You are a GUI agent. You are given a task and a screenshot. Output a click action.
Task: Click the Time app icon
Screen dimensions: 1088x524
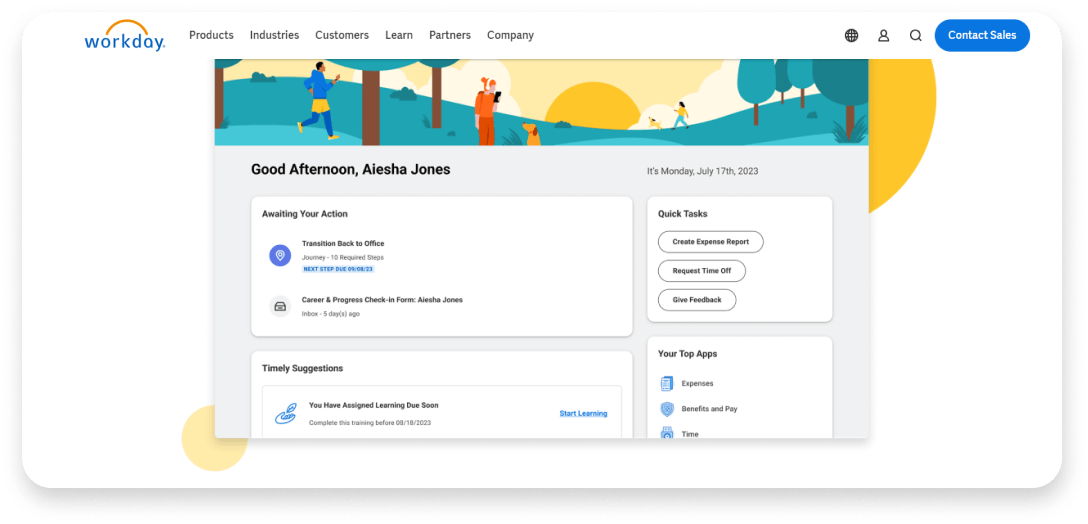(667, 433)
